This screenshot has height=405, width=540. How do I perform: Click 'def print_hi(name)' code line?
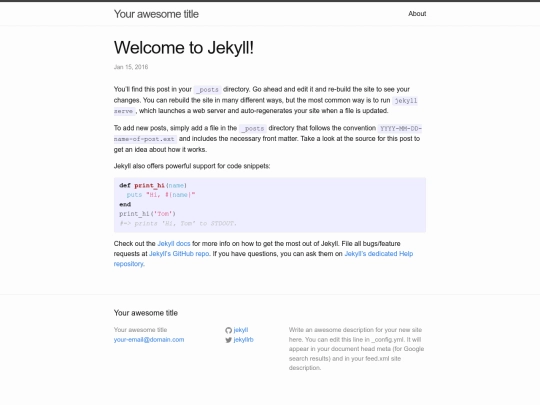pos(153,186)
